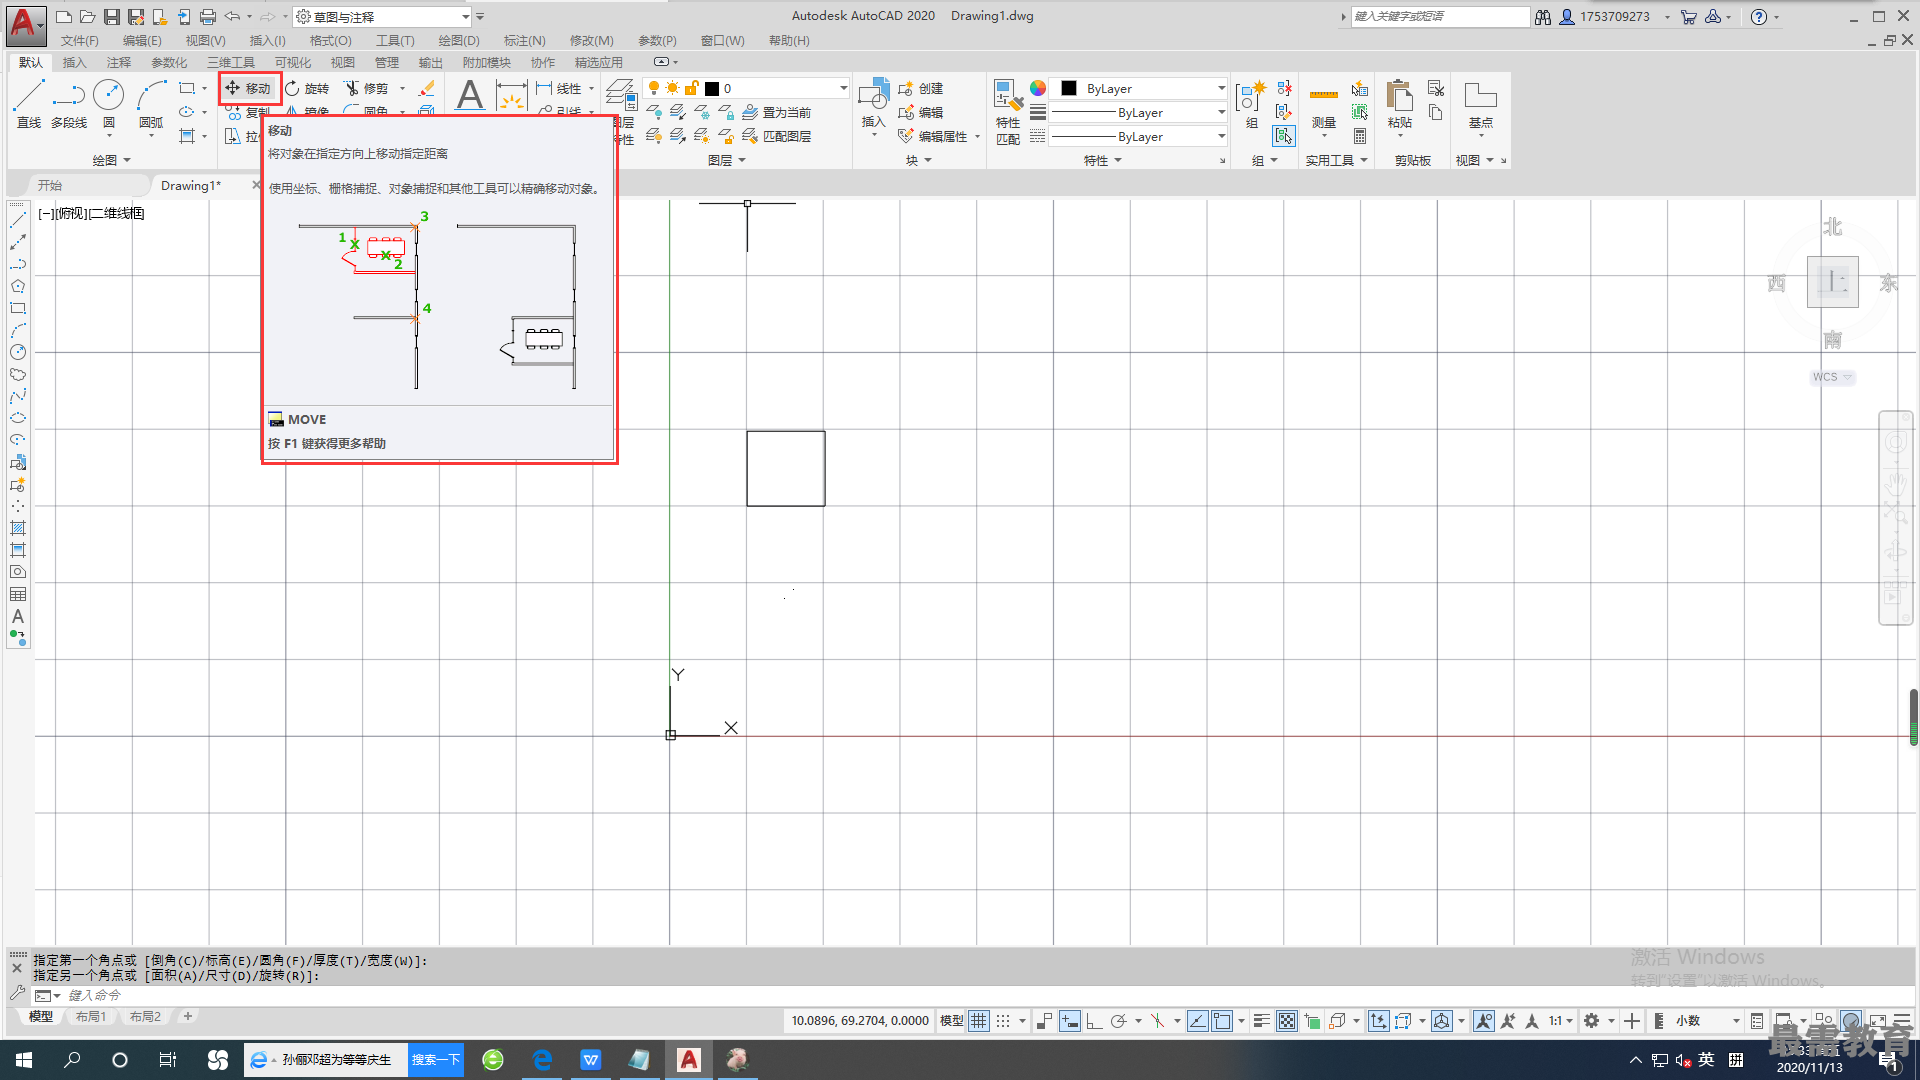The height and width of the screenshot is (1080, 1920).
Task: Switch to the 注释 ribbon tab
Action: (x=119, y=62)
